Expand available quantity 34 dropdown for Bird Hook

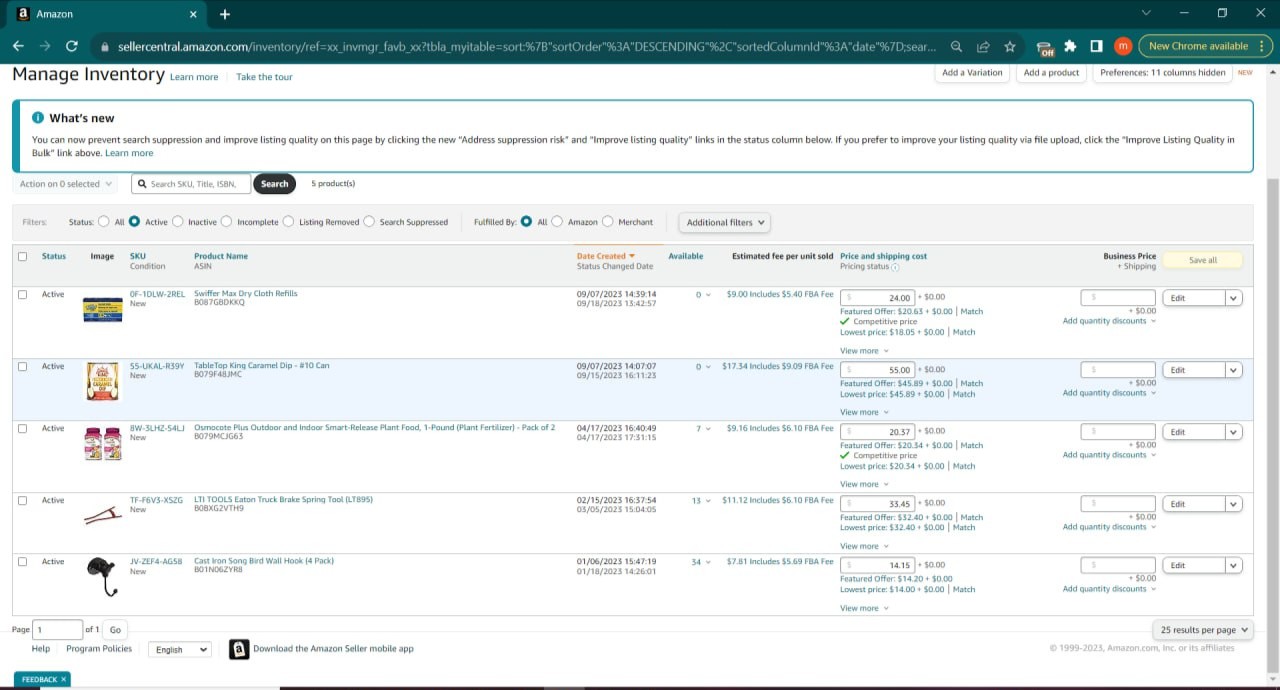[701, 562]
